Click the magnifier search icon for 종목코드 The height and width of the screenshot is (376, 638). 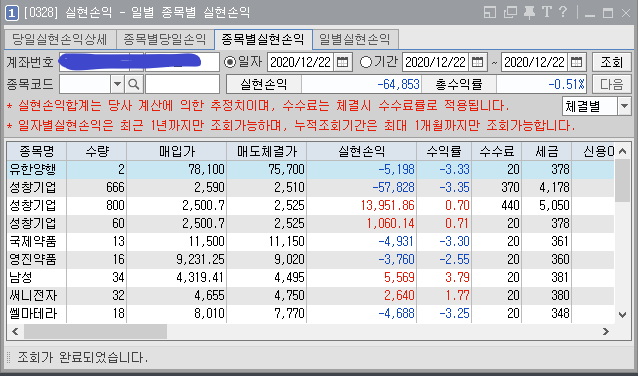click(x=133, y=84)
